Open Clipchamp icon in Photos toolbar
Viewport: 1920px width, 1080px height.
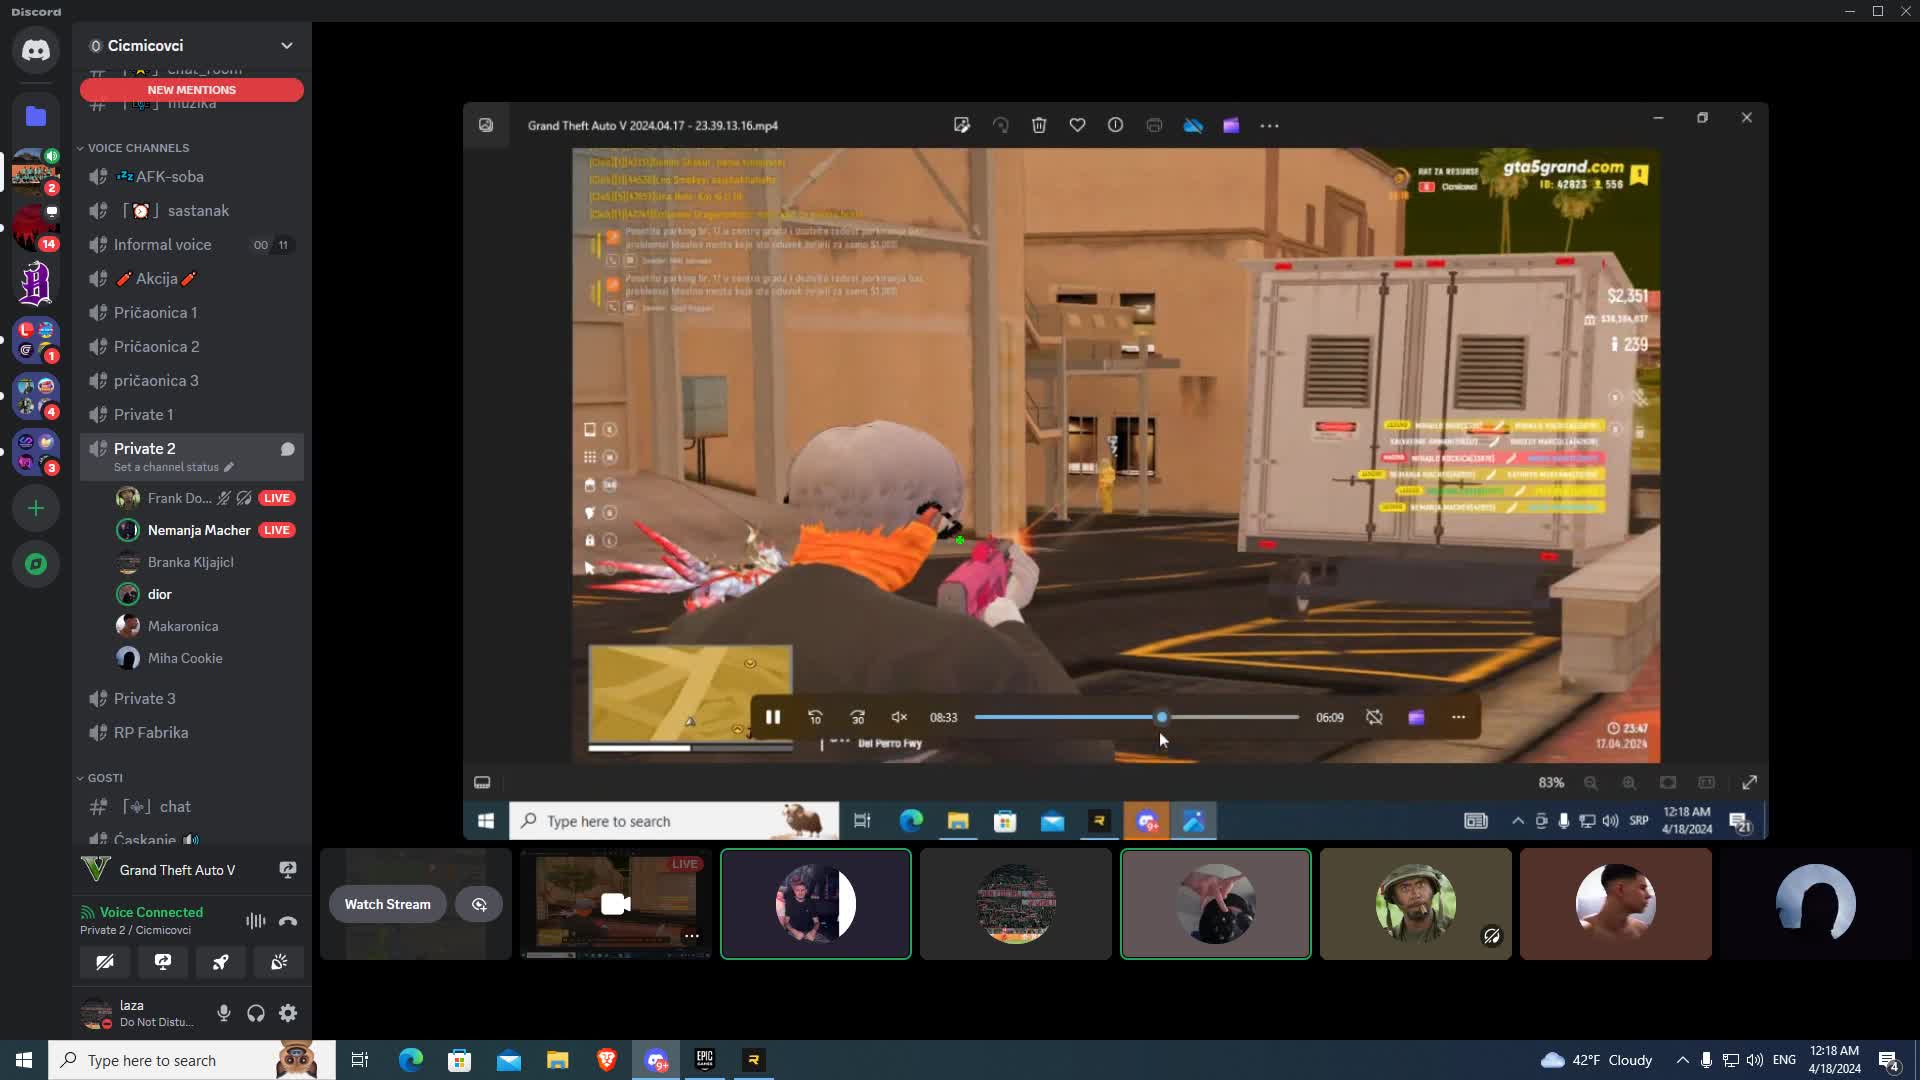point(1231,125)
